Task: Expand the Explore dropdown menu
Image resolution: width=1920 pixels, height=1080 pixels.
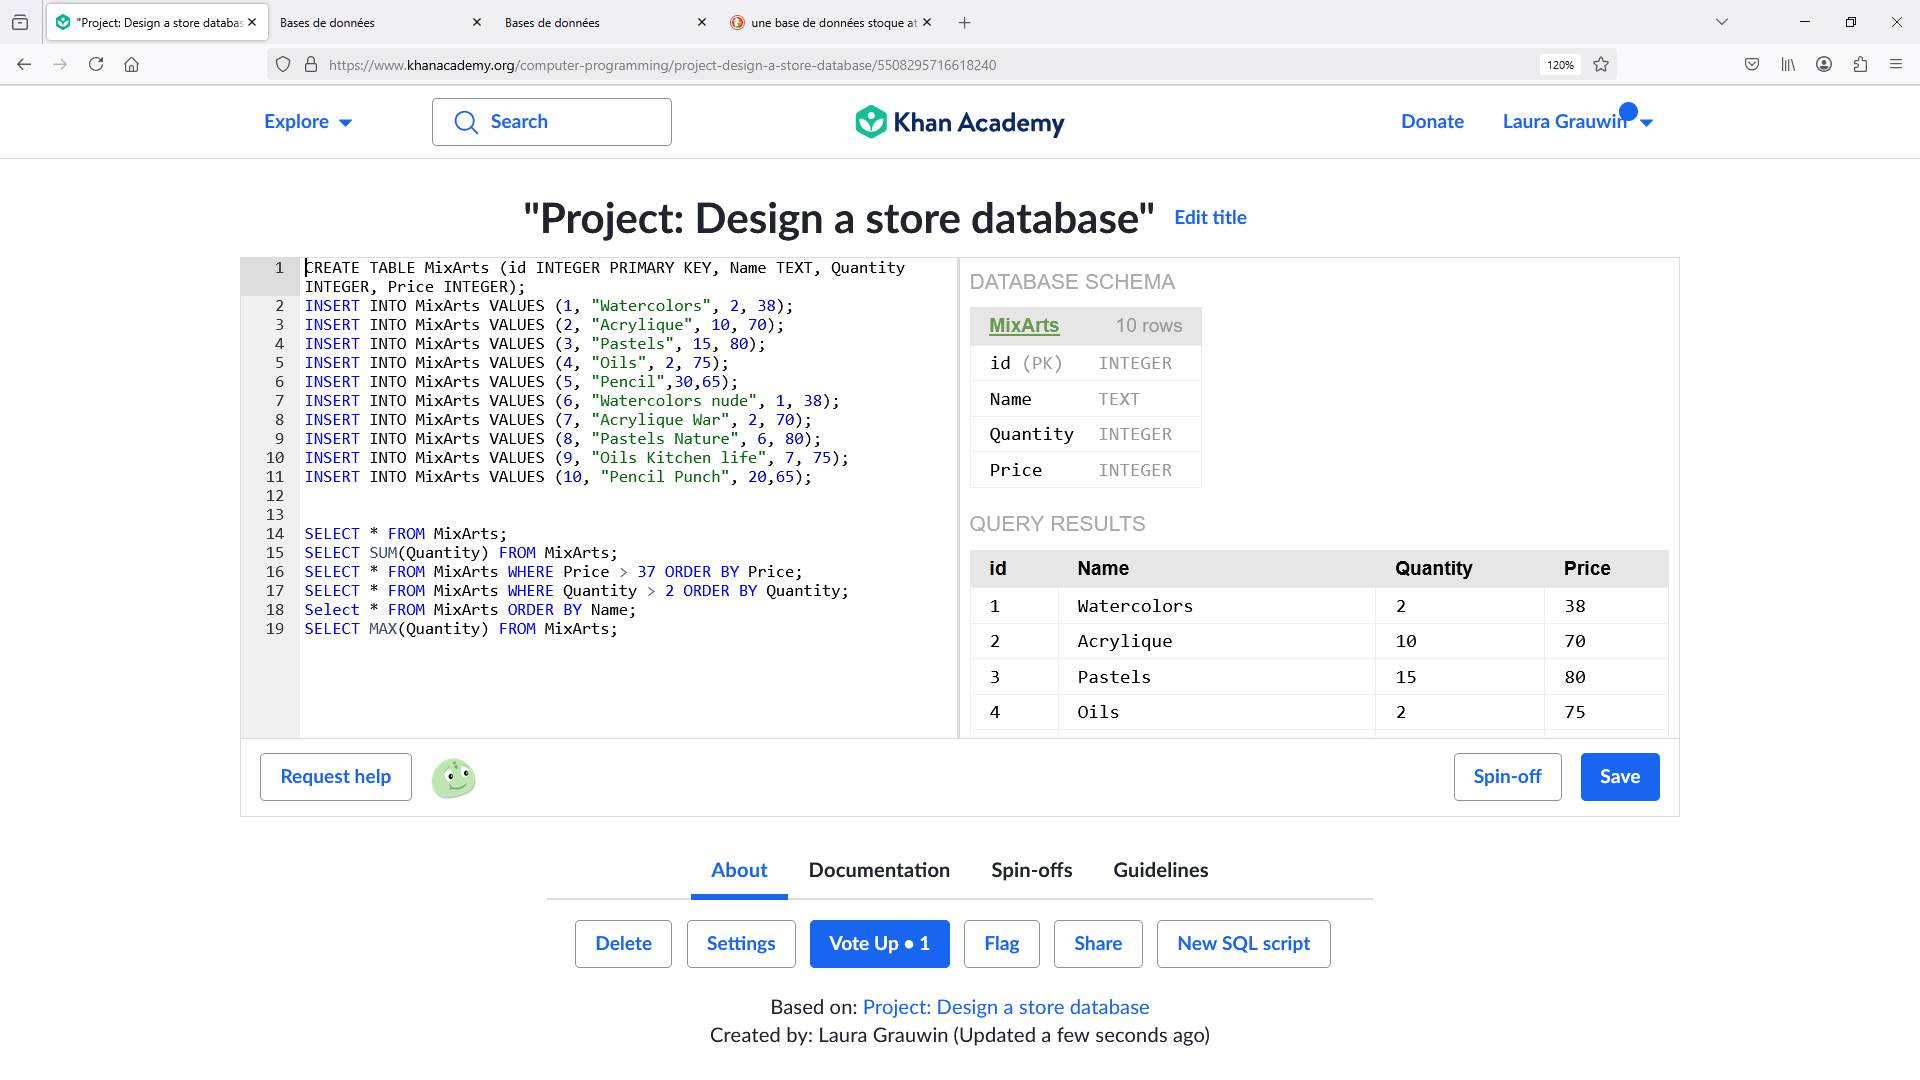Action: (307, 121)
